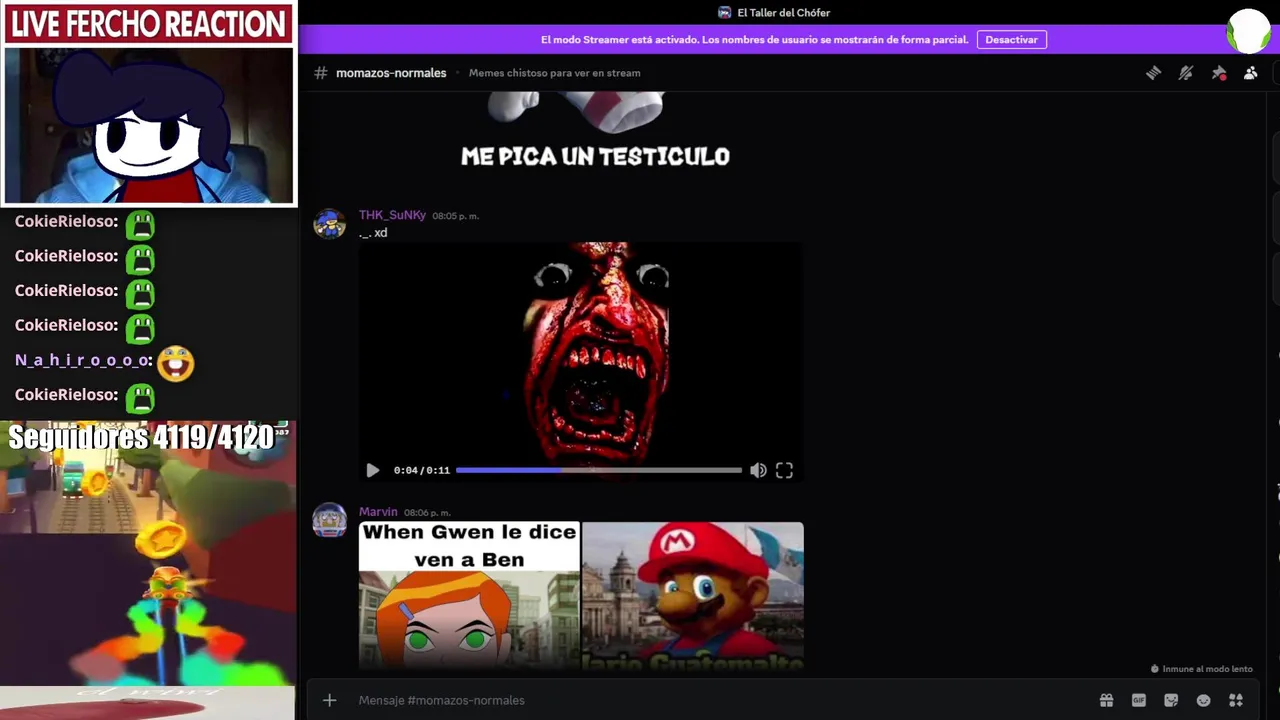The width and height of the screenshot is (1280, 720).
Task: Click the 'Inmune al modo lento' indicator
Action: coord(1202,669)
